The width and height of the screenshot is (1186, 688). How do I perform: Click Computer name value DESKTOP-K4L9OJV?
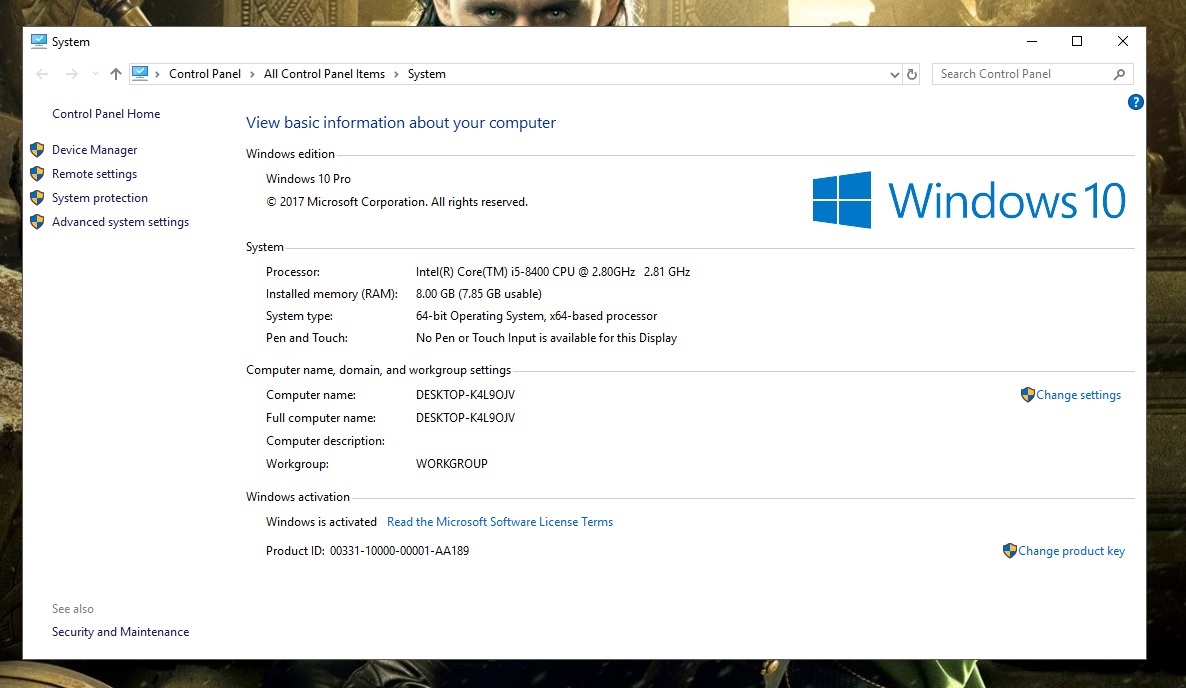465,395
